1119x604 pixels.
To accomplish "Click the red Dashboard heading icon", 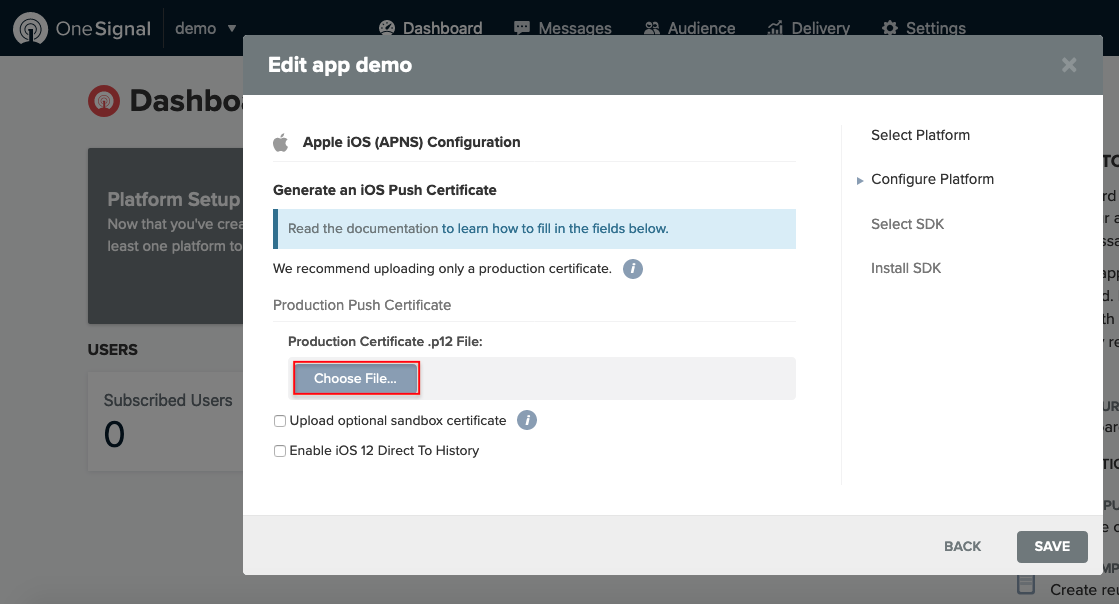I will point(104,101).
